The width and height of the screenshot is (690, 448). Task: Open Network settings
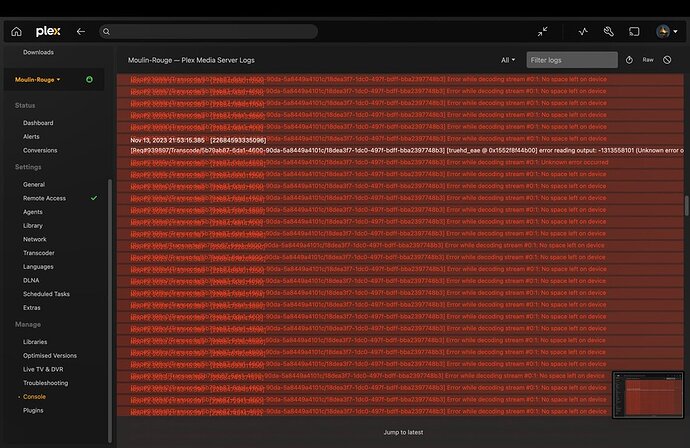pyautogui.click(x=35, y=239)
